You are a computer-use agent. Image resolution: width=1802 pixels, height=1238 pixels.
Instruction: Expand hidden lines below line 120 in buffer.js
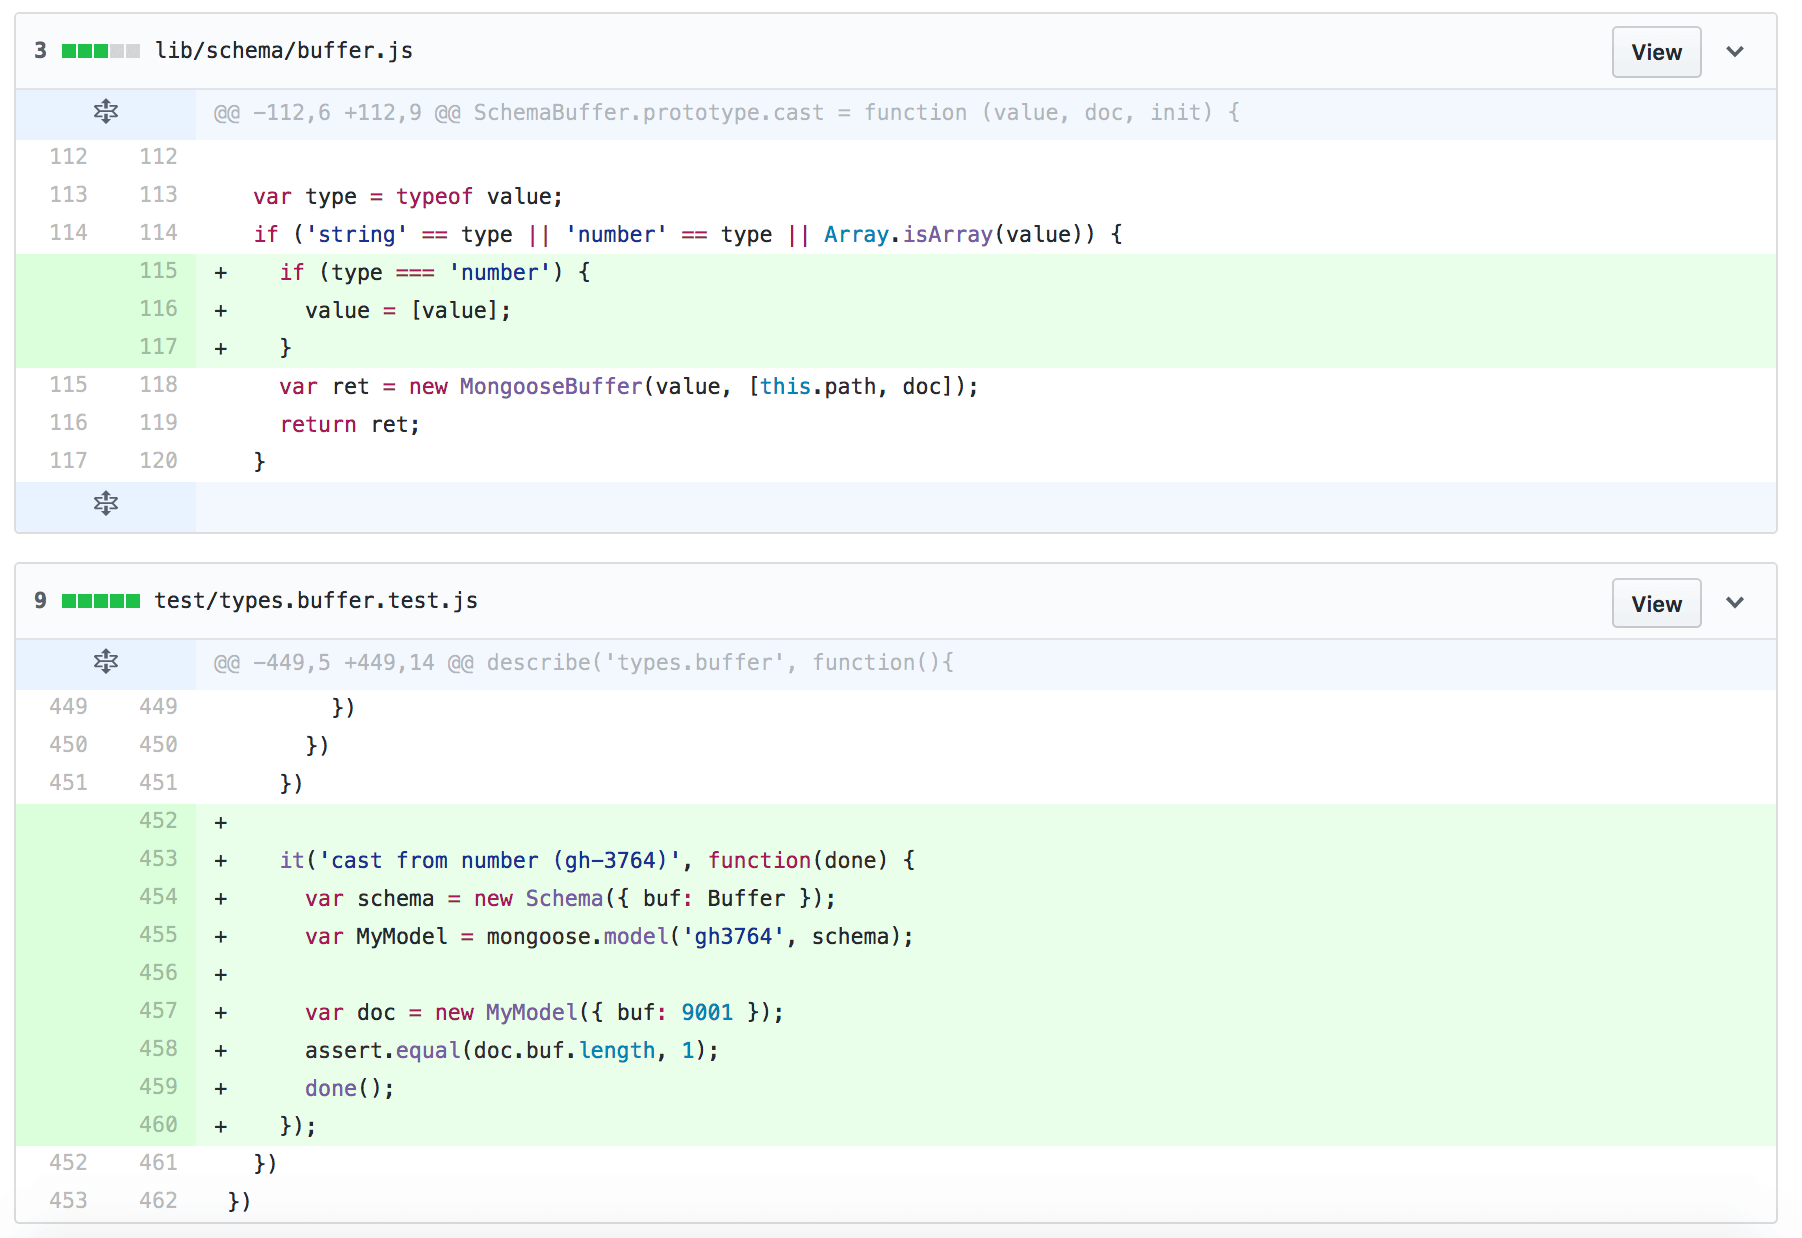[x=105, y=504]
